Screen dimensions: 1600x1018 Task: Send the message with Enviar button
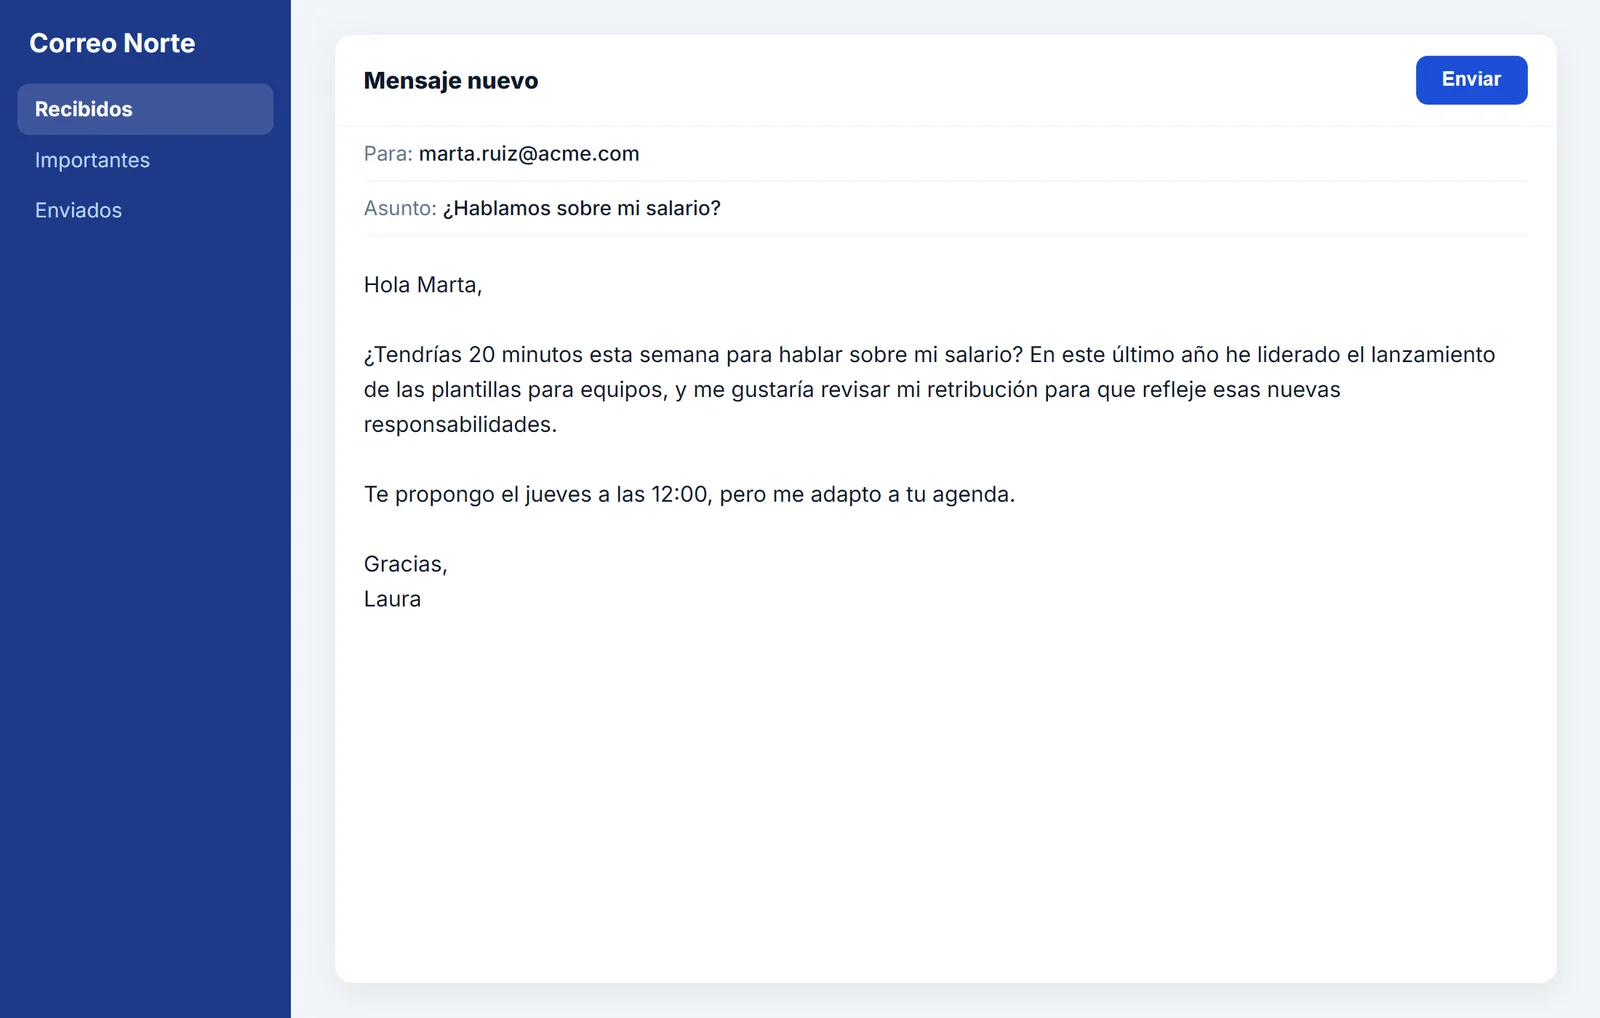coord(1471,80)
